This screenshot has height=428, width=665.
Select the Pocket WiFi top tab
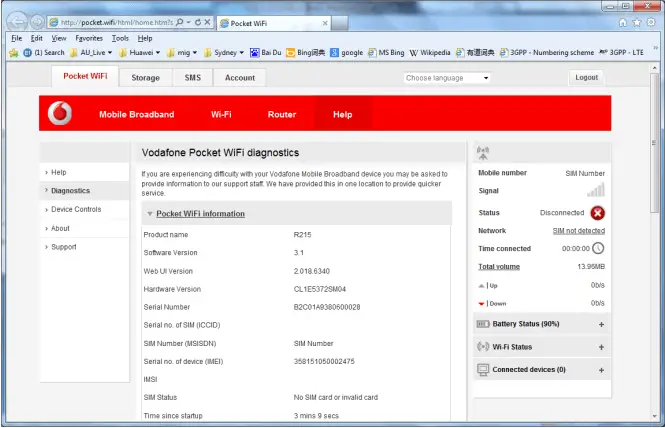click(85, 76)
